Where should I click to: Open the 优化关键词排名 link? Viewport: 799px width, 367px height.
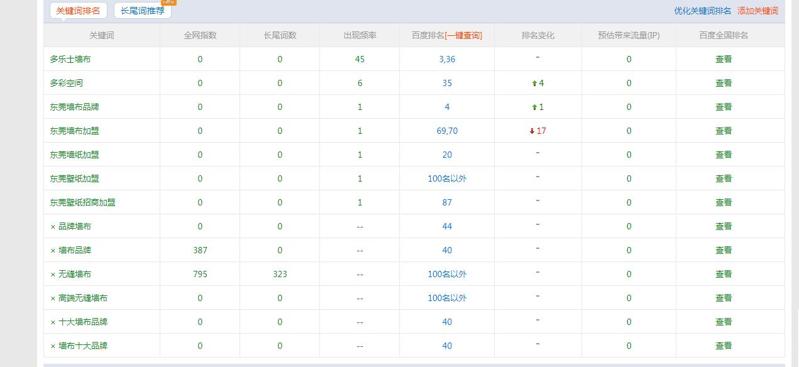[x=702, y=11]
